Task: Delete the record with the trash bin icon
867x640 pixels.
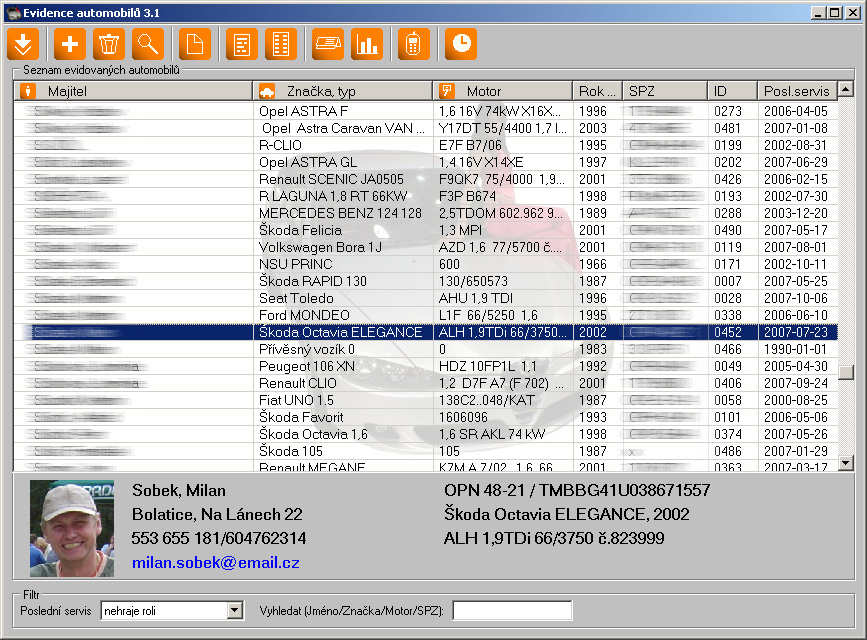Action: (x=109, y=44)
